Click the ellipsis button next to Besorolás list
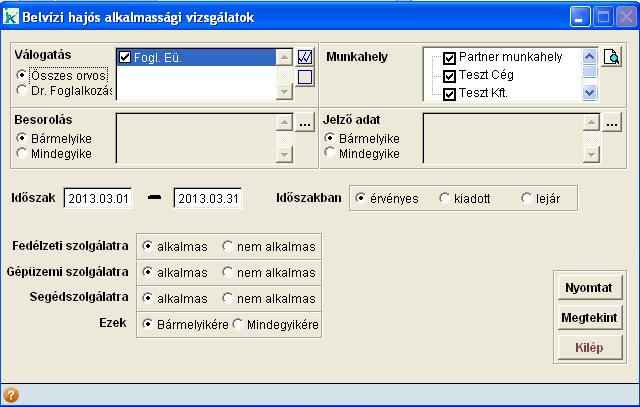The image size is (640, 407). point(306,123)
